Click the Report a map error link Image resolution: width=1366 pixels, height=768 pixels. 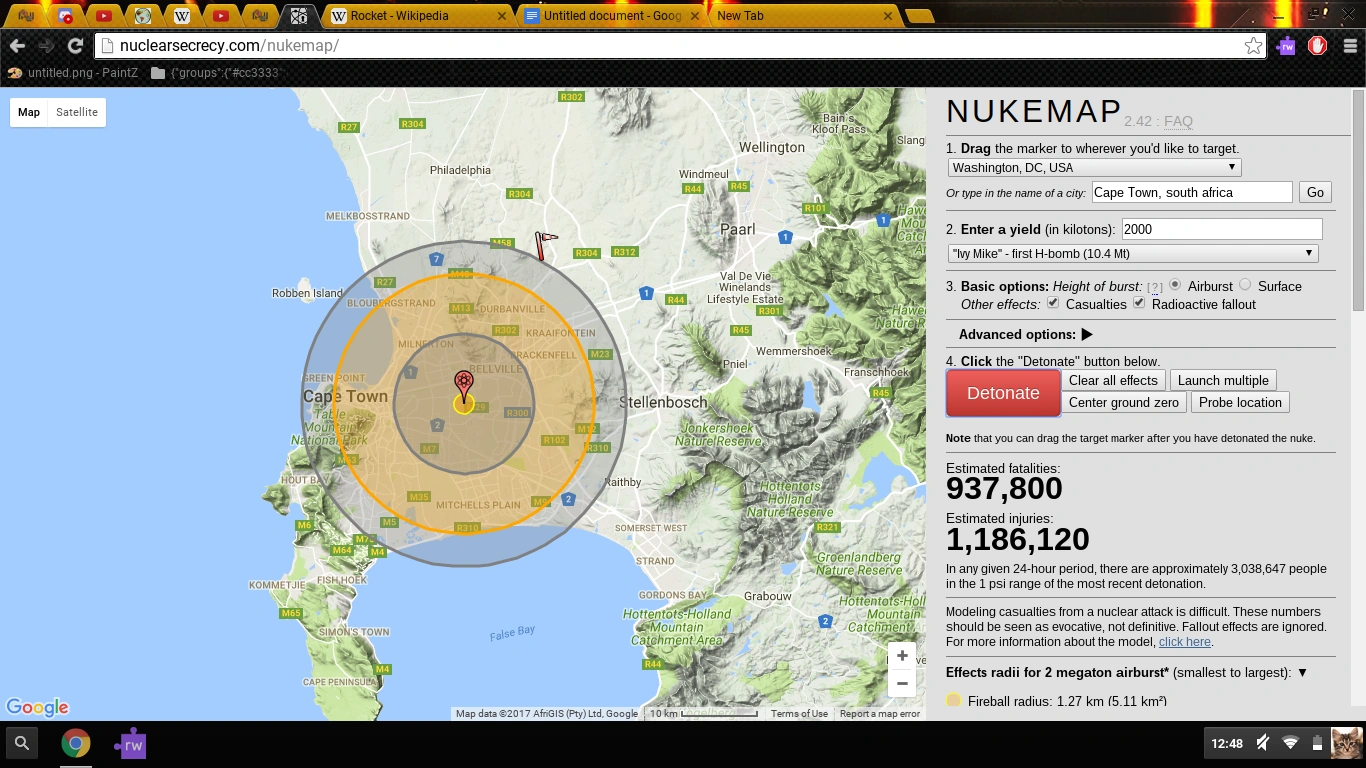click(880, 714)
